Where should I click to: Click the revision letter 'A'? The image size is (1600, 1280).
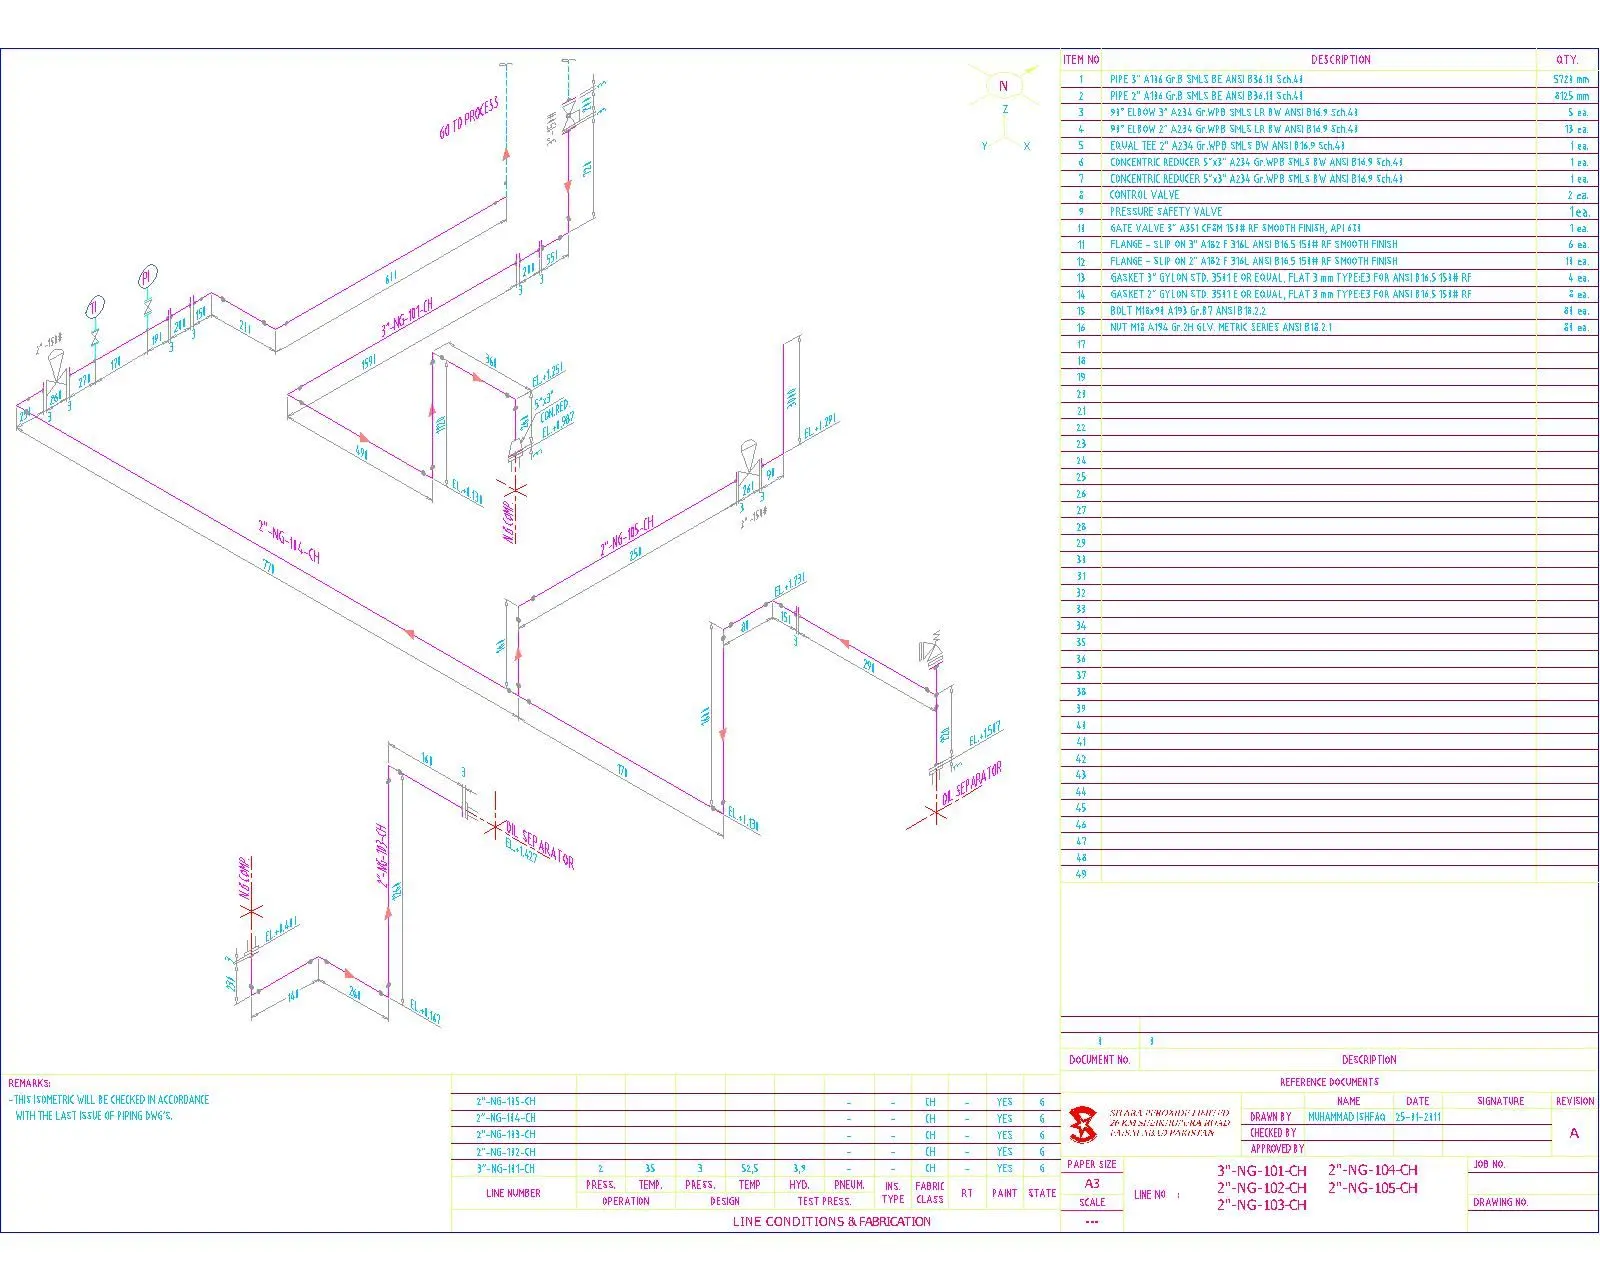pos(1574,1133)
